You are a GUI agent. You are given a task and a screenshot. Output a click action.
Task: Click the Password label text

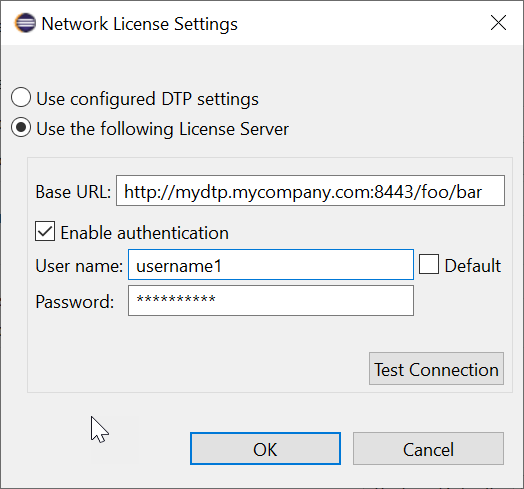click(x=75, y=302)
